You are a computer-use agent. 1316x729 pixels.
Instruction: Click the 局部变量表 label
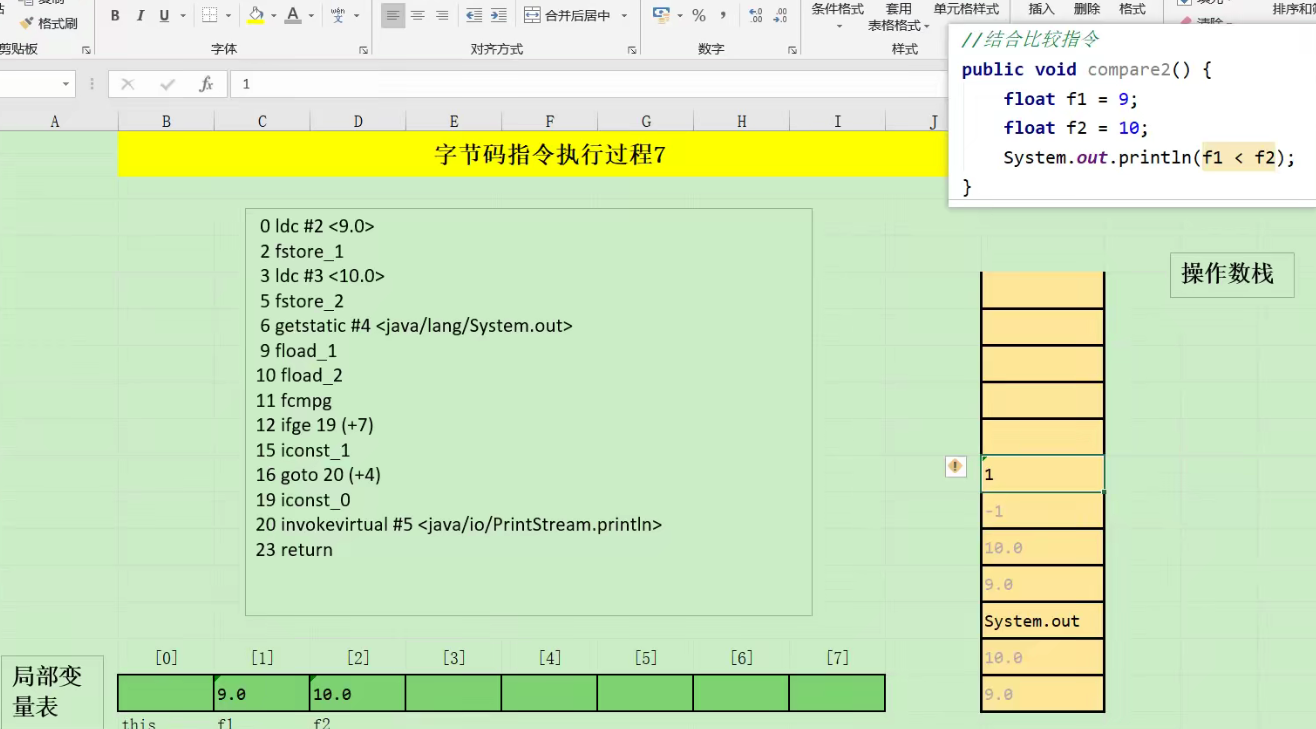(x=52, y=692)
